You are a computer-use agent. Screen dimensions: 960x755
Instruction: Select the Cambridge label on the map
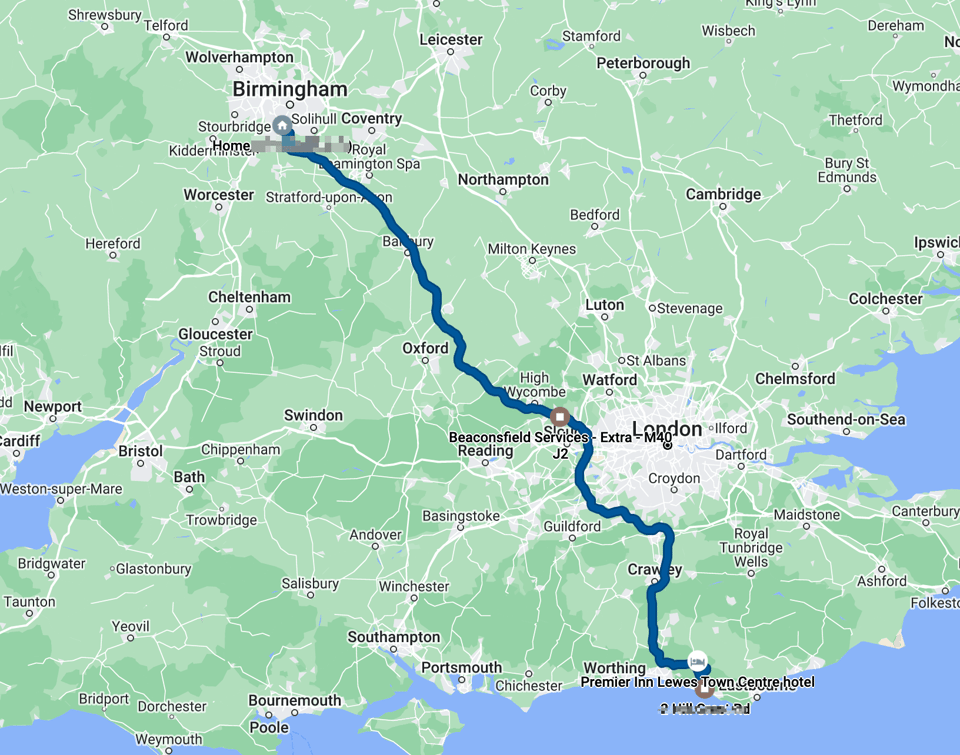723,195
